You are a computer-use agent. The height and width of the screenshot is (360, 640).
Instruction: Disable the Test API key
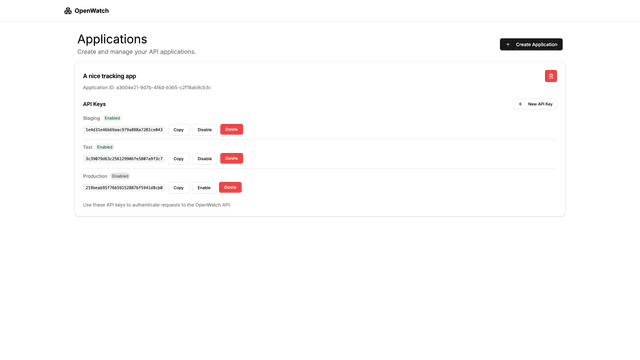pyautogui.click(x=204, y=159)
